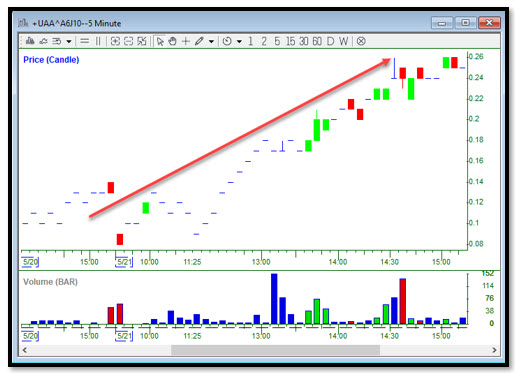515x373 pixels.
Task: Click the circled X cancel icon
Action: [x=361, y=41]
